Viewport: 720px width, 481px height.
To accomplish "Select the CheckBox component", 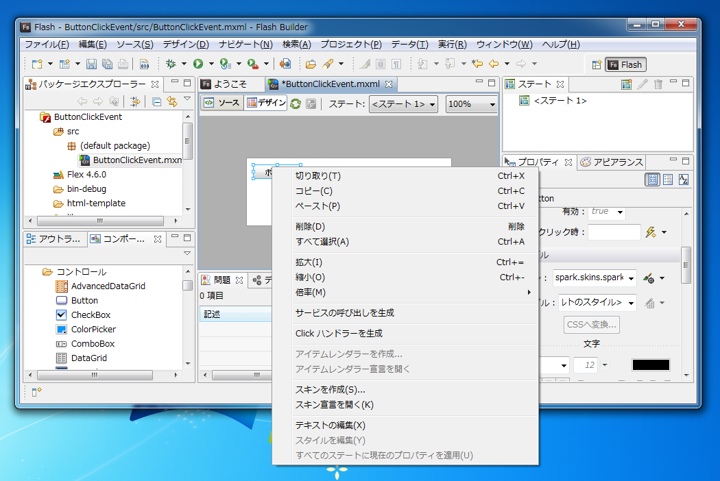I will point(84,315).
